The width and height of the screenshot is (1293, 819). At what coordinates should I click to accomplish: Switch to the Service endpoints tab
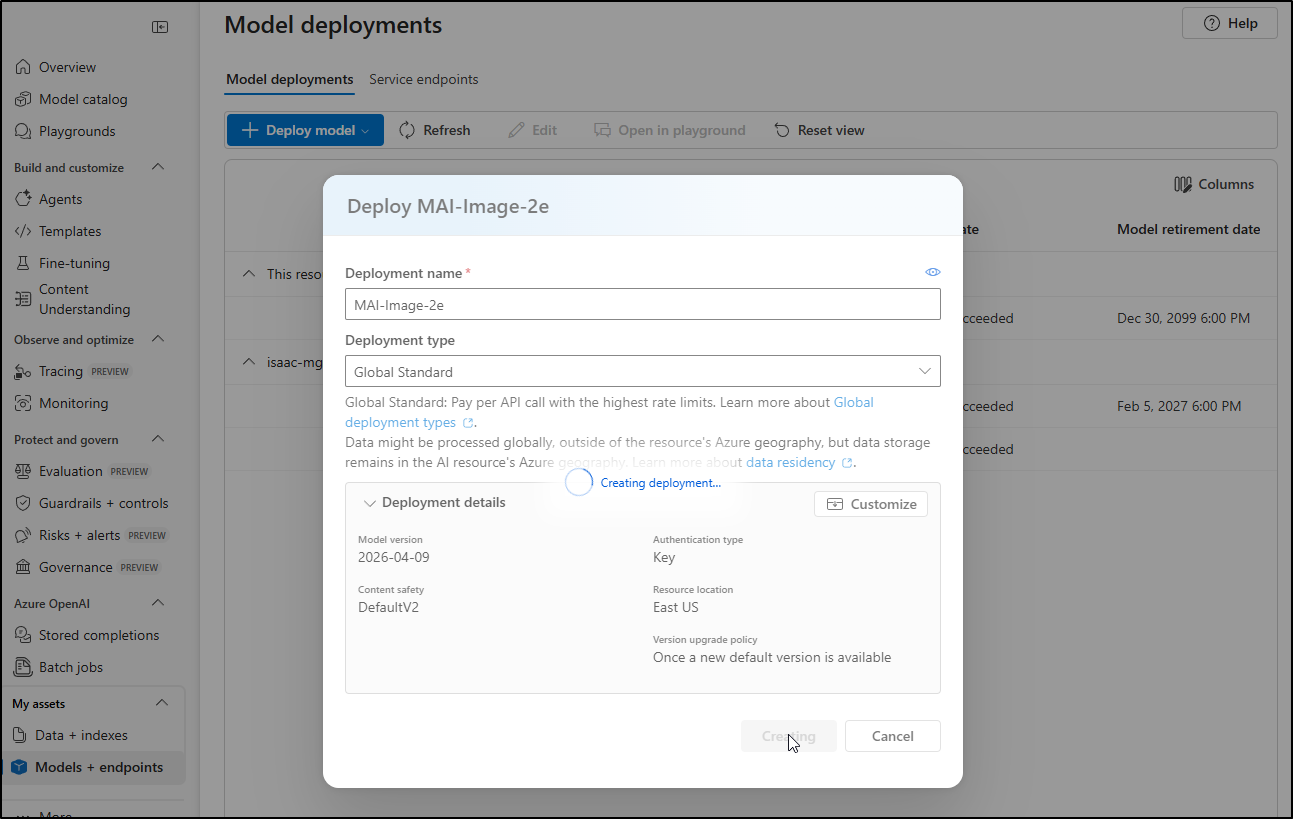click(x=423, y=79)
